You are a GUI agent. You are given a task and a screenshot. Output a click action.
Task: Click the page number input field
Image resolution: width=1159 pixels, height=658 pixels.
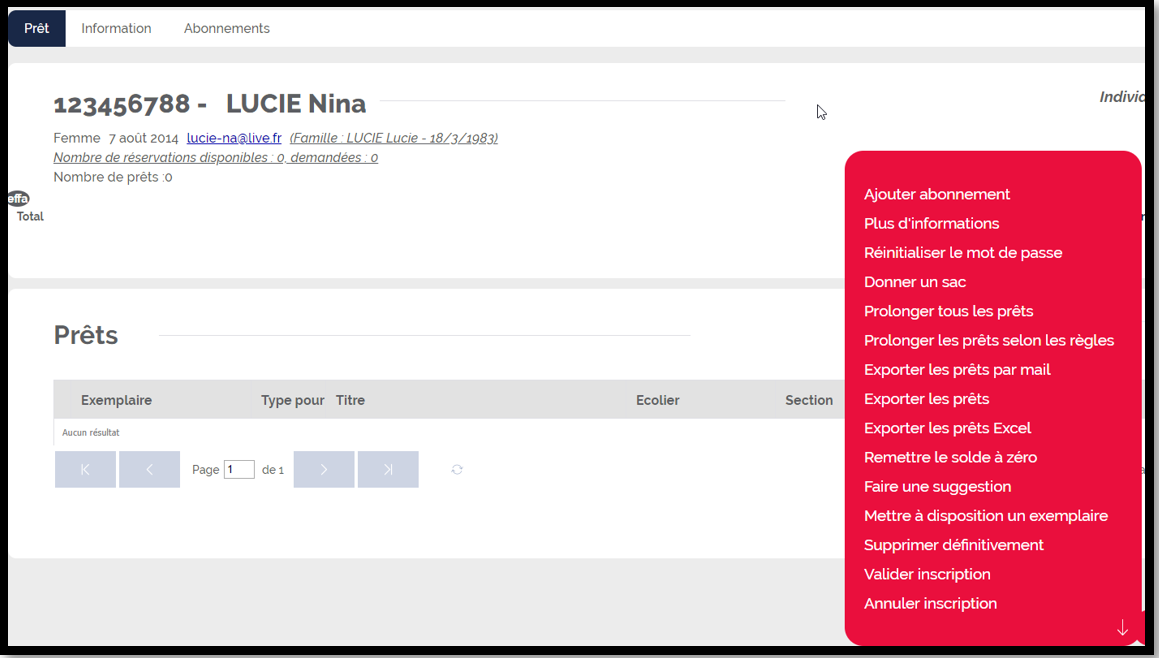point(239,470)
